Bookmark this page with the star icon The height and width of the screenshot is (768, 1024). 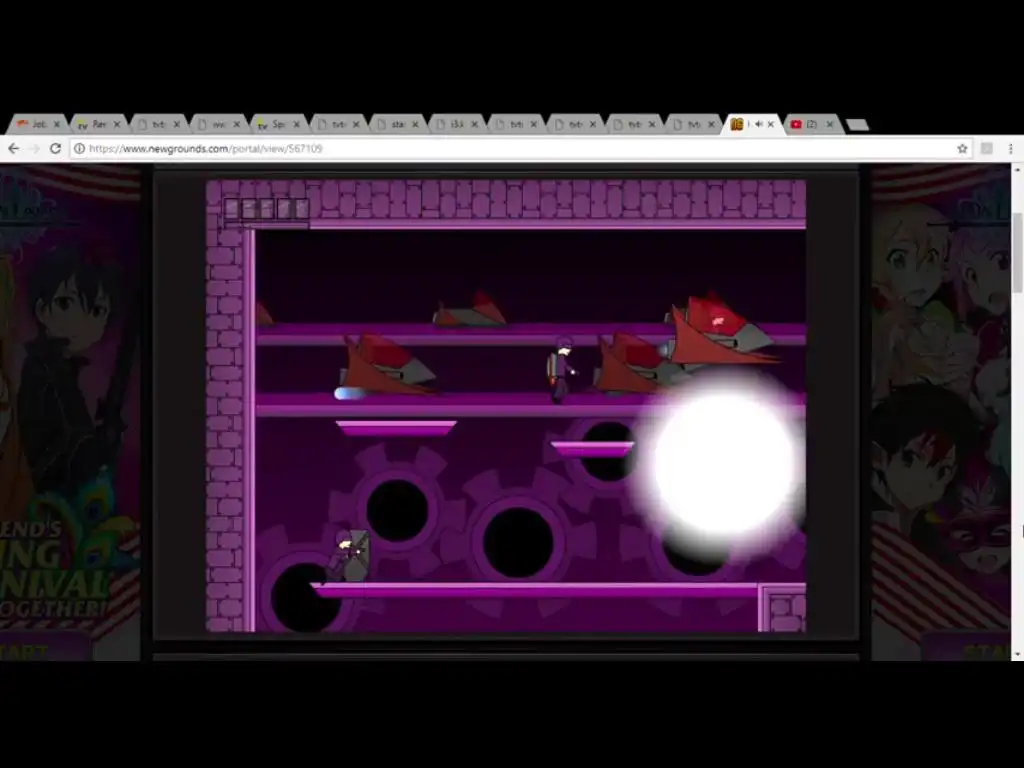click(x=962, y=149)
